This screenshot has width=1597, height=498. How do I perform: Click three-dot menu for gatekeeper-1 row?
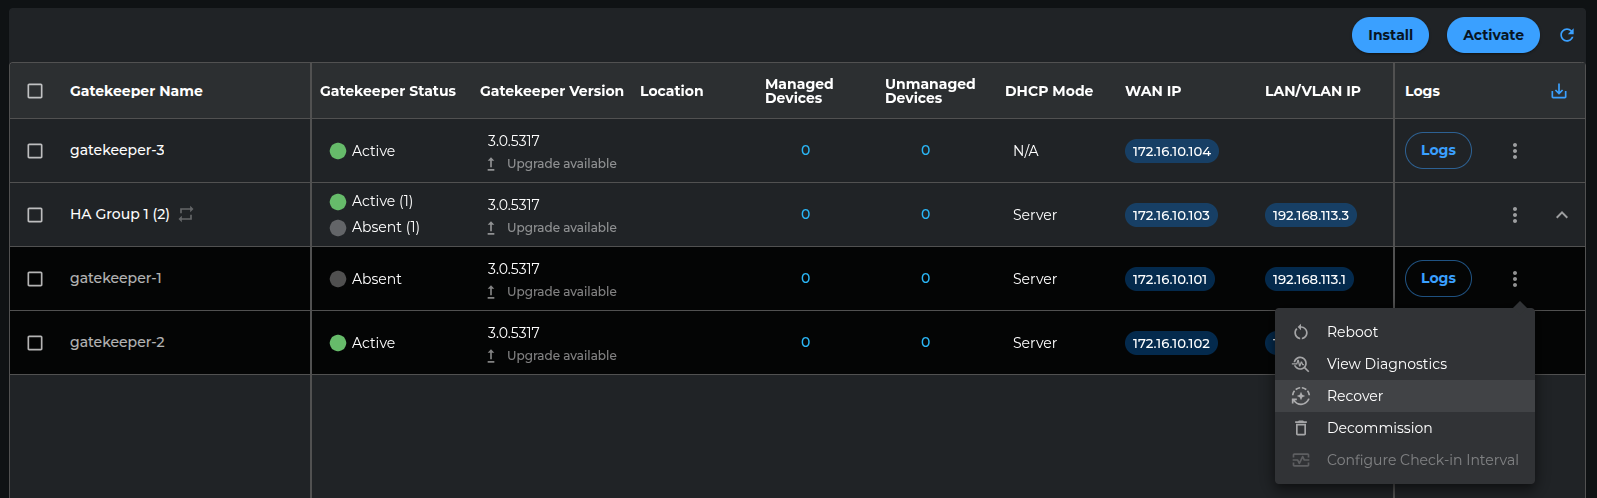(1514, 279)
